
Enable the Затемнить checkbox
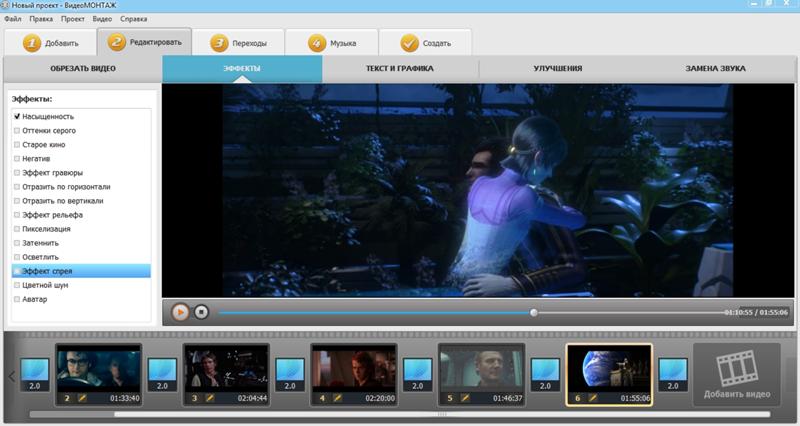(17, 243)
